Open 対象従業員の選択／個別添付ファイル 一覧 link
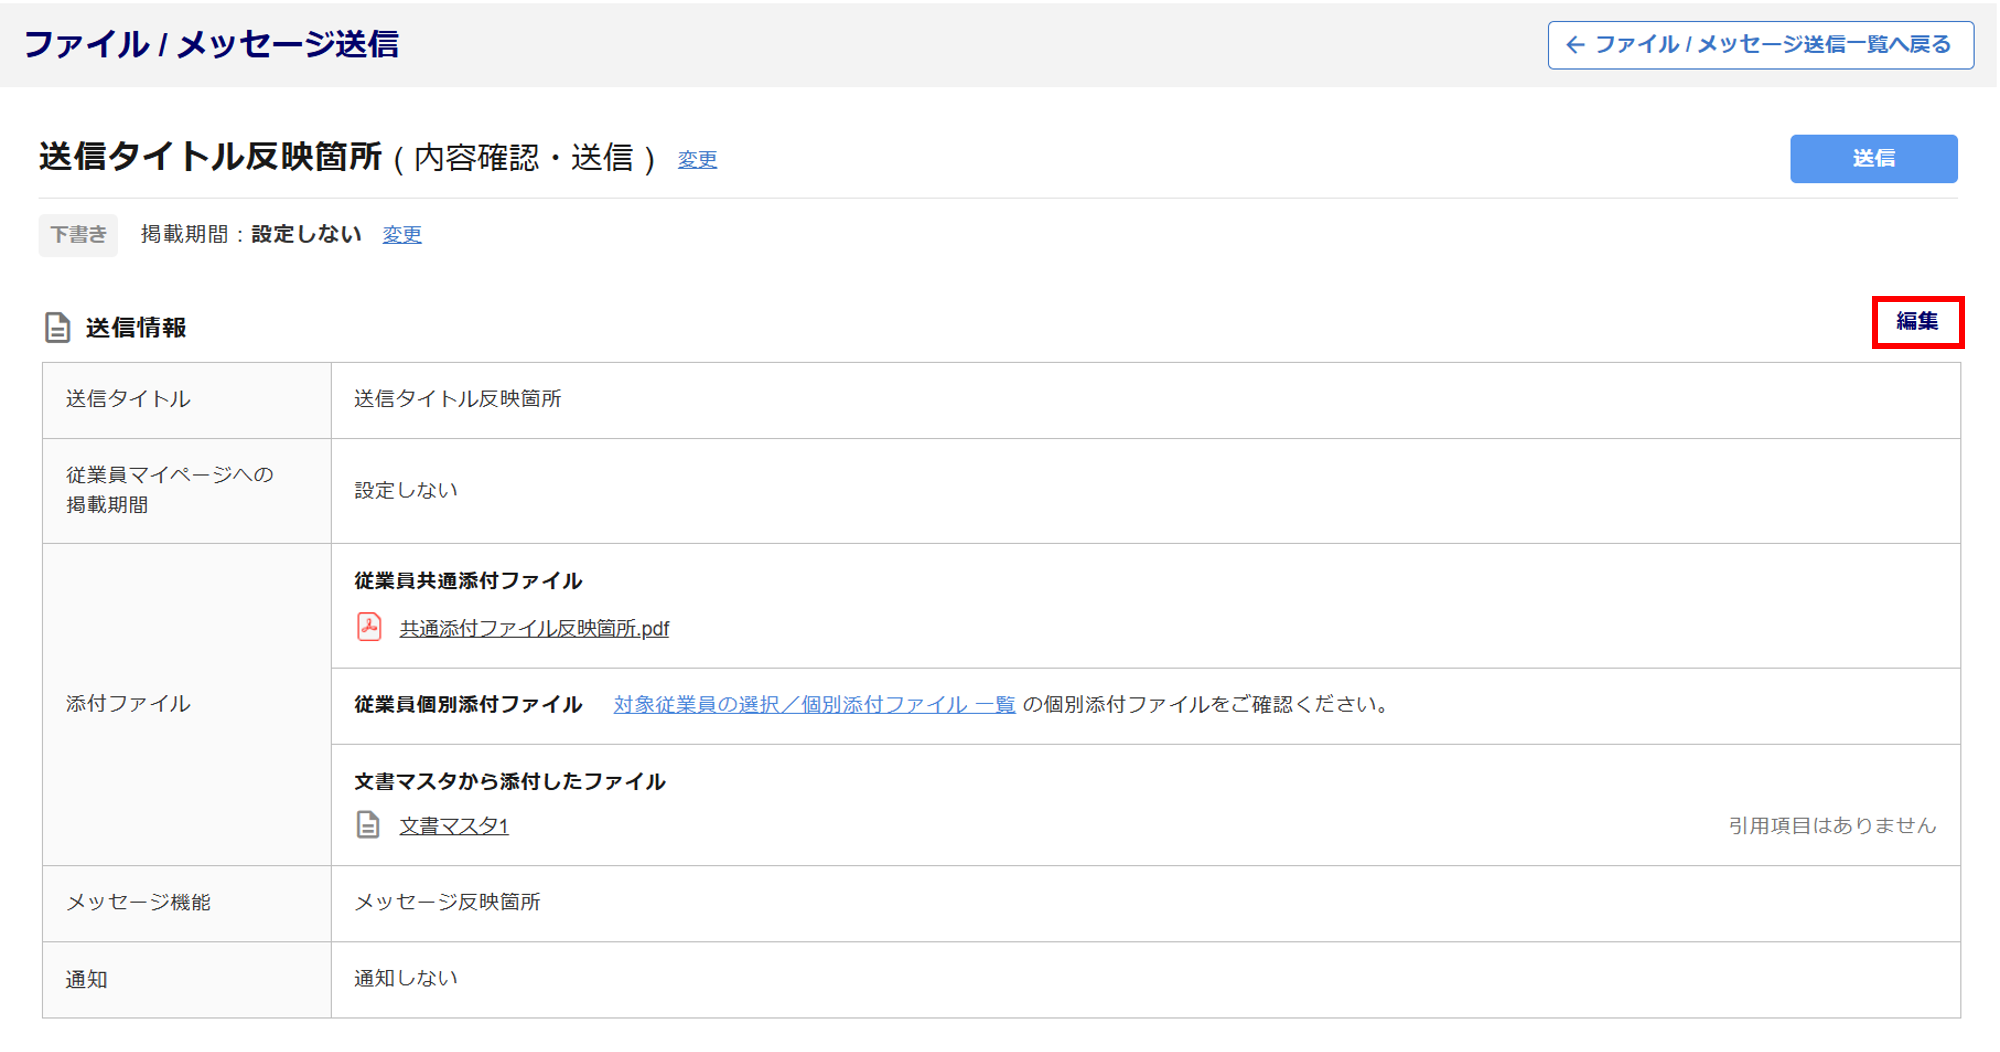The image size is (2000, 1052). pos(814,704)
